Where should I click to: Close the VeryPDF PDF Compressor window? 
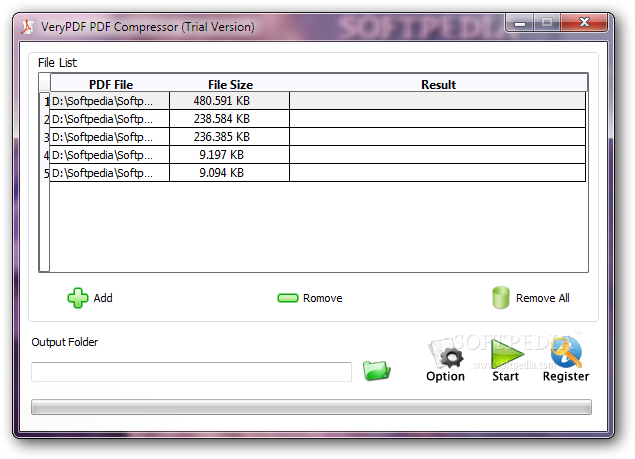point(584,22)
